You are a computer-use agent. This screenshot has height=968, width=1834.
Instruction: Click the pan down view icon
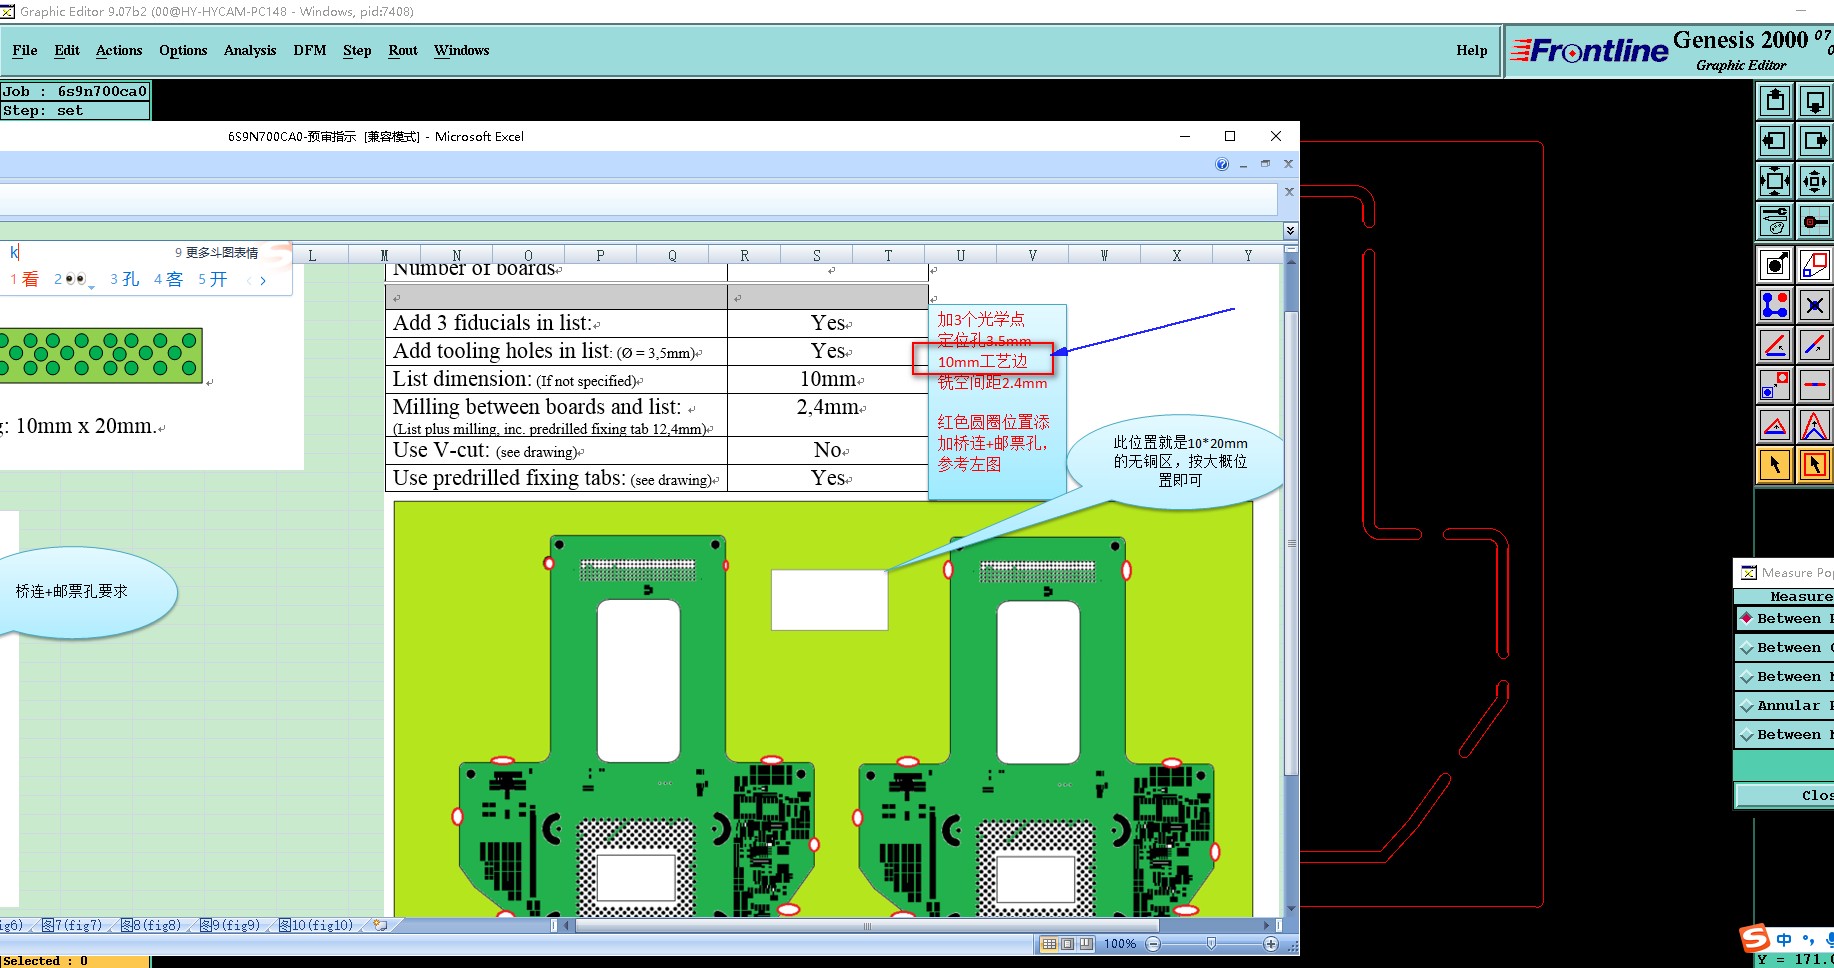[1815, 101]
